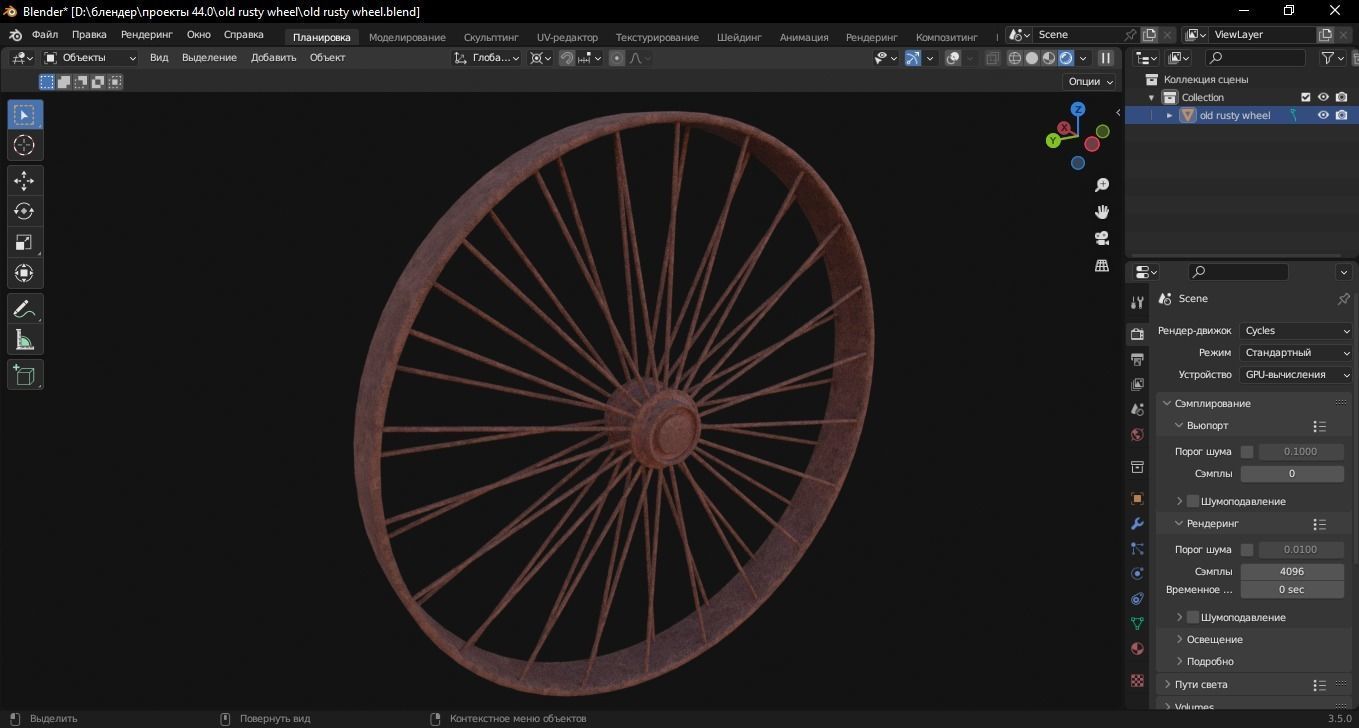Switch to the Shading workspace tab
Image resolution: width=1359 pixels, height=728 pixels.
739,37
